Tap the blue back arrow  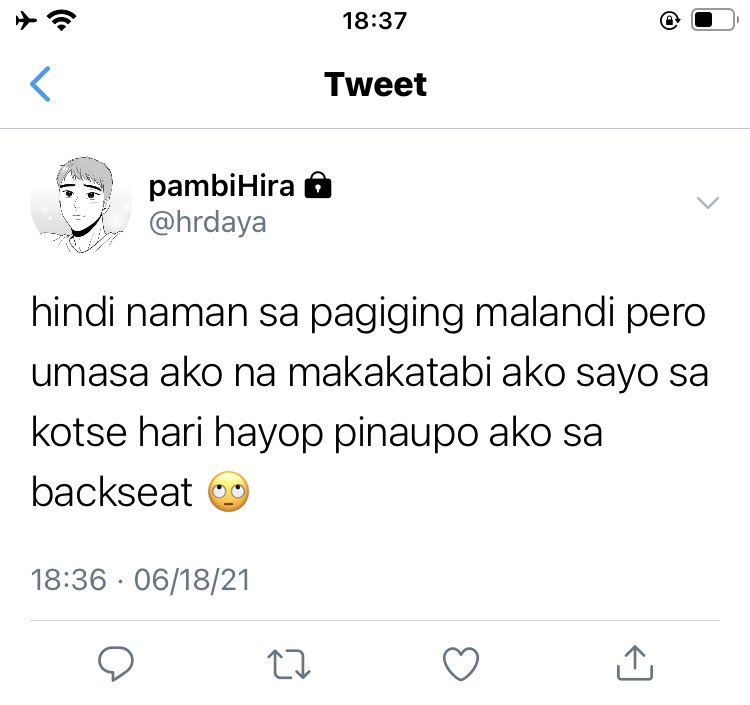pos(40,84)
